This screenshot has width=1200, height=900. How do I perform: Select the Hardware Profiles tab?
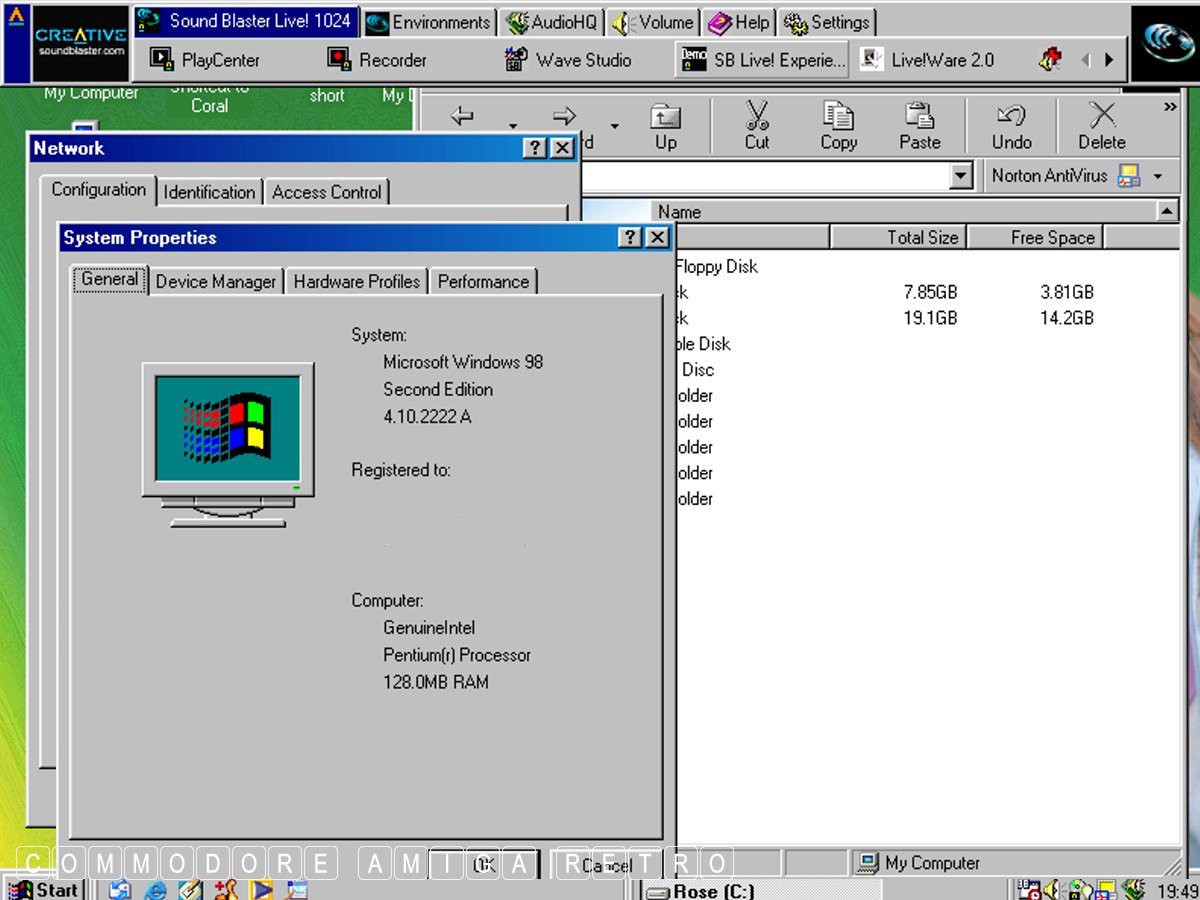356,282
